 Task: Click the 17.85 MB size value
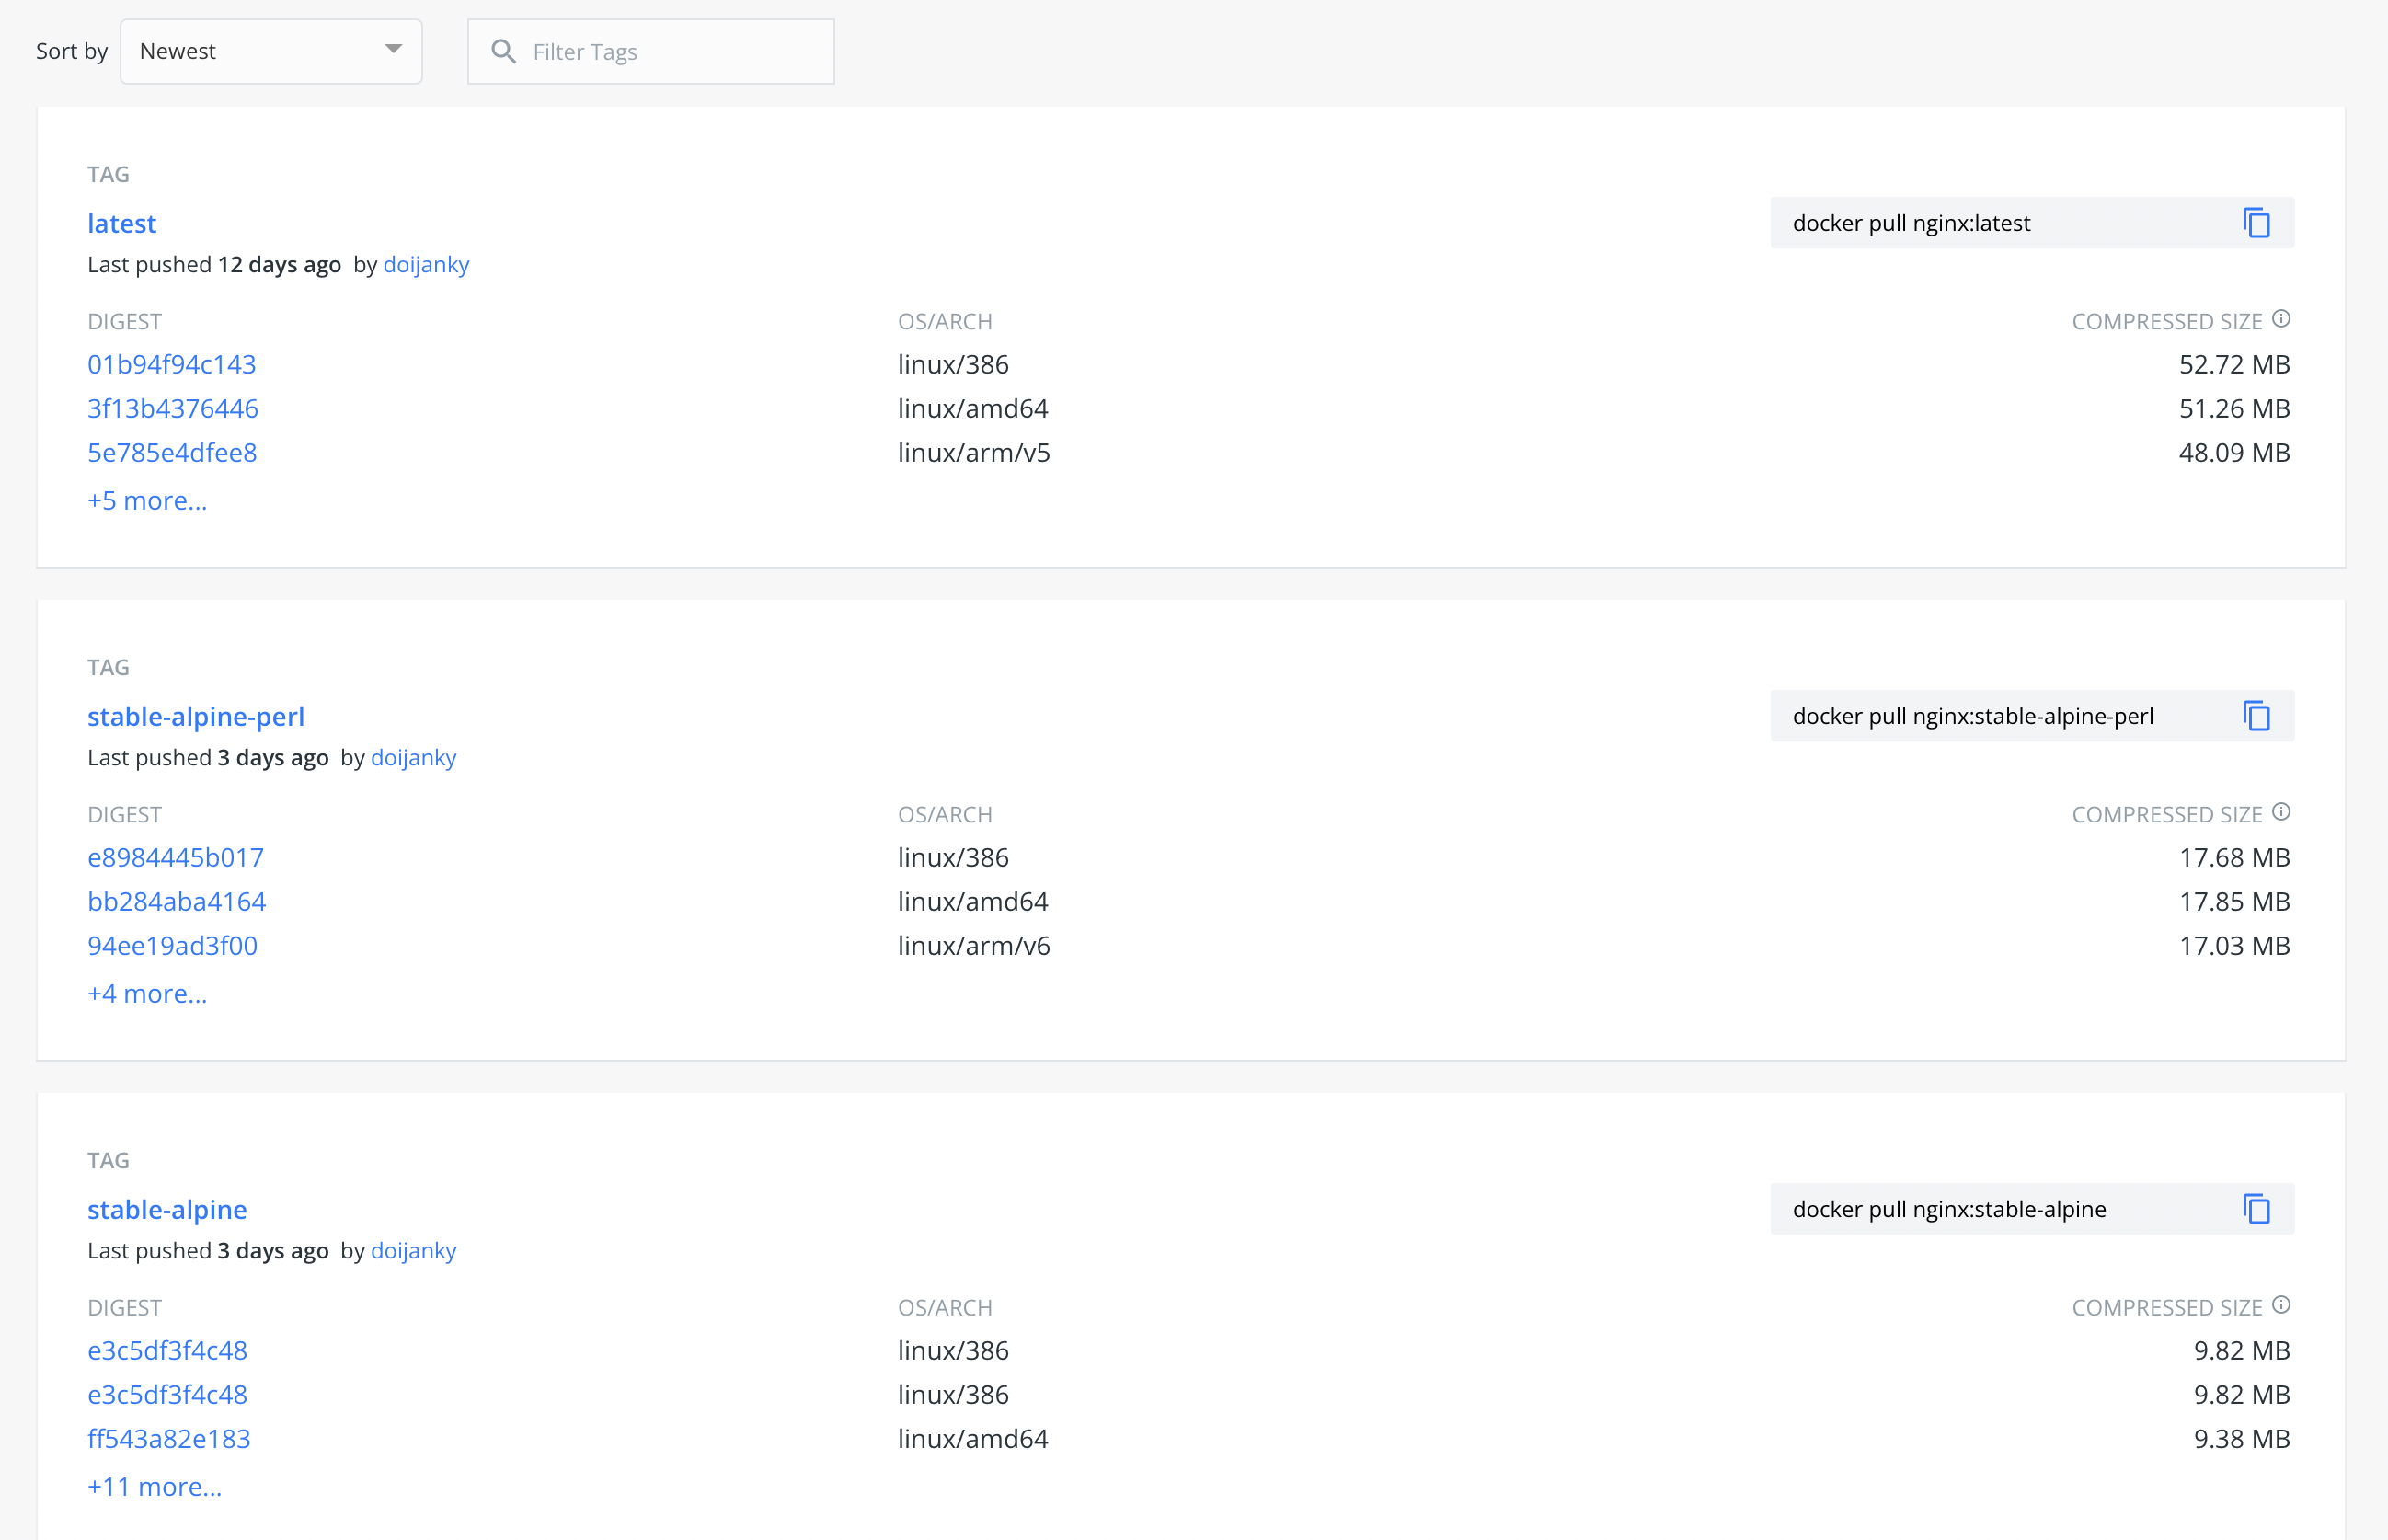[x=2234, y=901]
